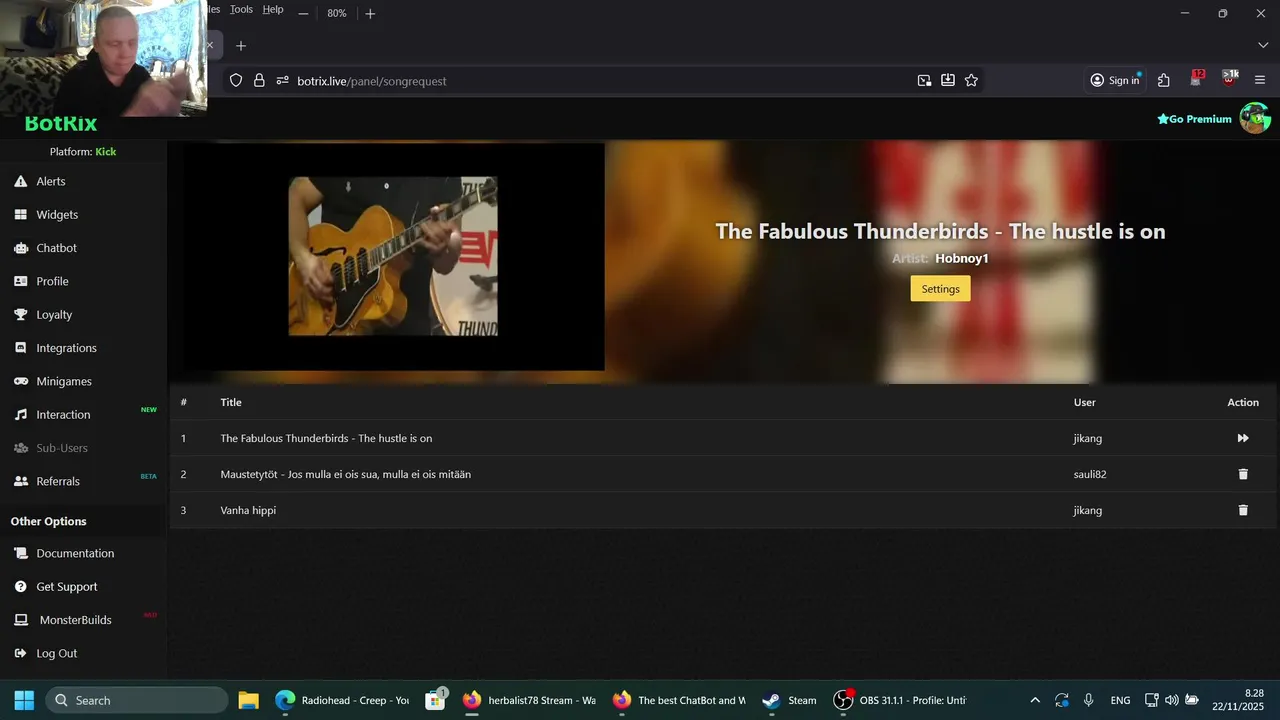Click the Kick platform label
Viewport: 1280px width, 720px height.
coord(105,152)
